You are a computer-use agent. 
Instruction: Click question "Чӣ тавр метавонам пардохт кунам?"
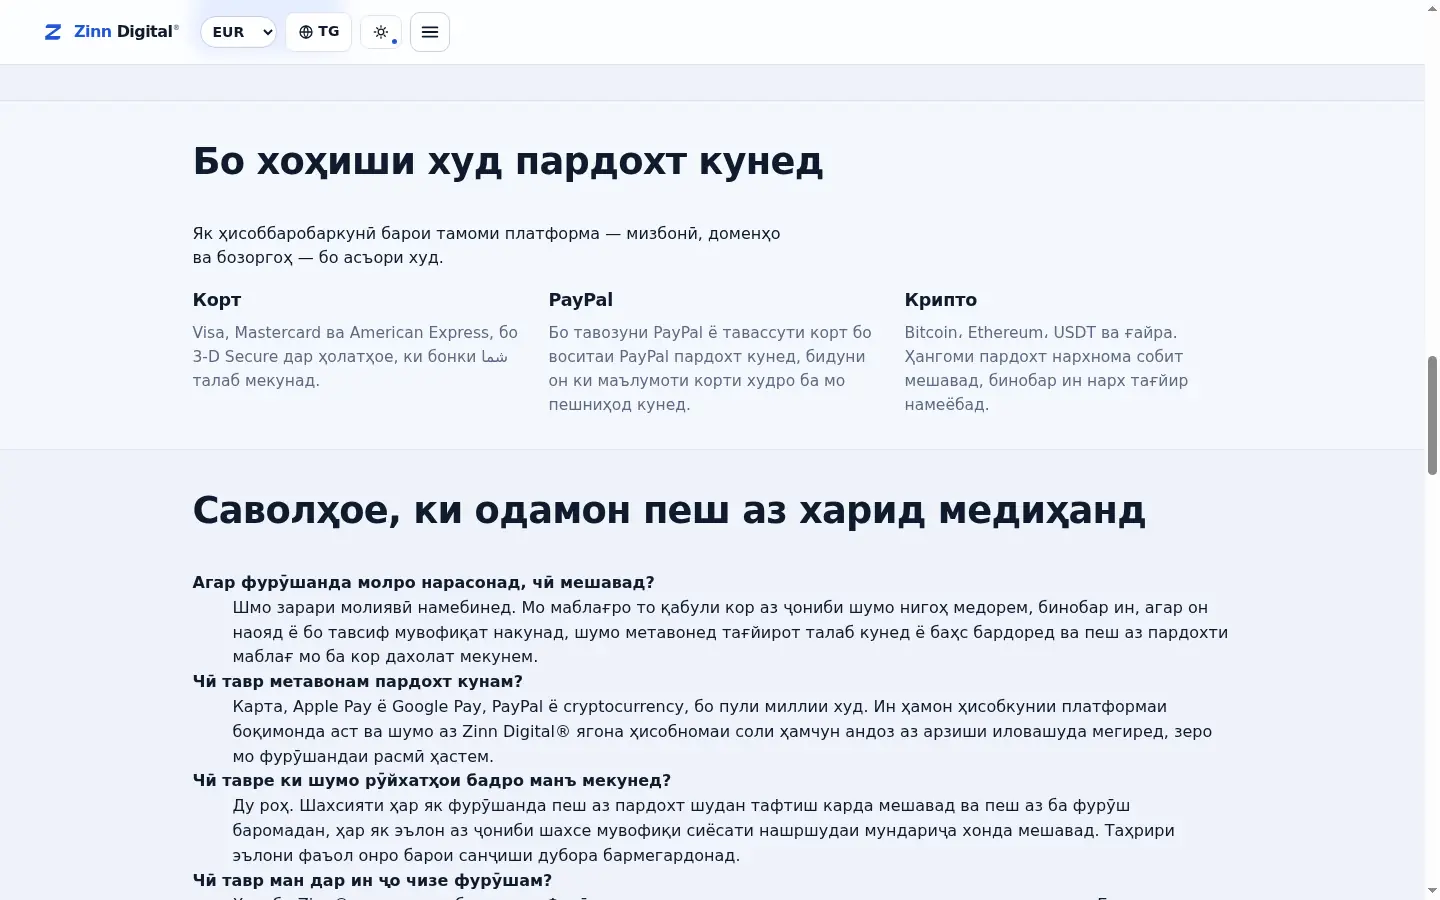click(358, 682)
